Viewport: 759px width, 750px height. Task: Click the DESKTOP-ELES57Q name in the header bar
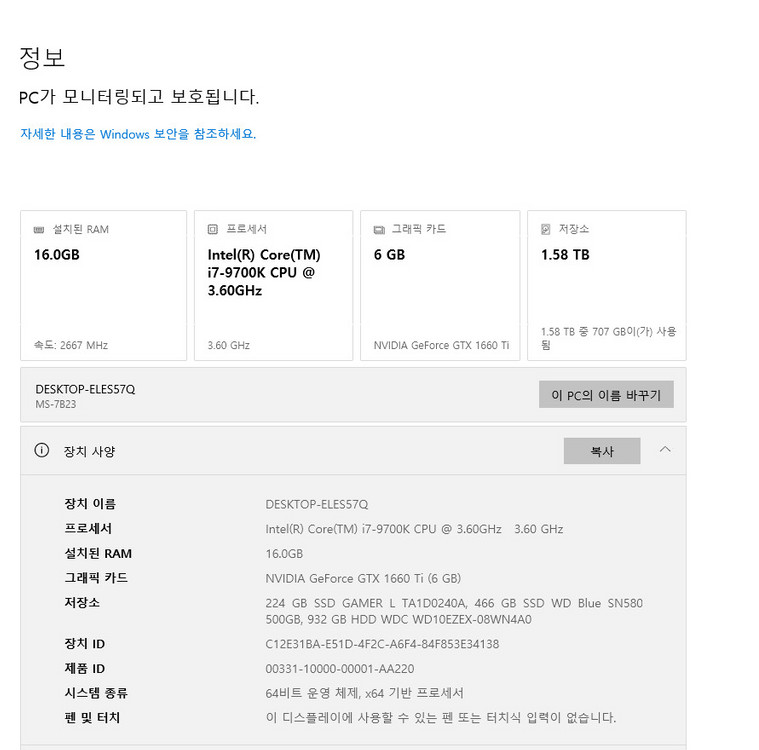85,389
